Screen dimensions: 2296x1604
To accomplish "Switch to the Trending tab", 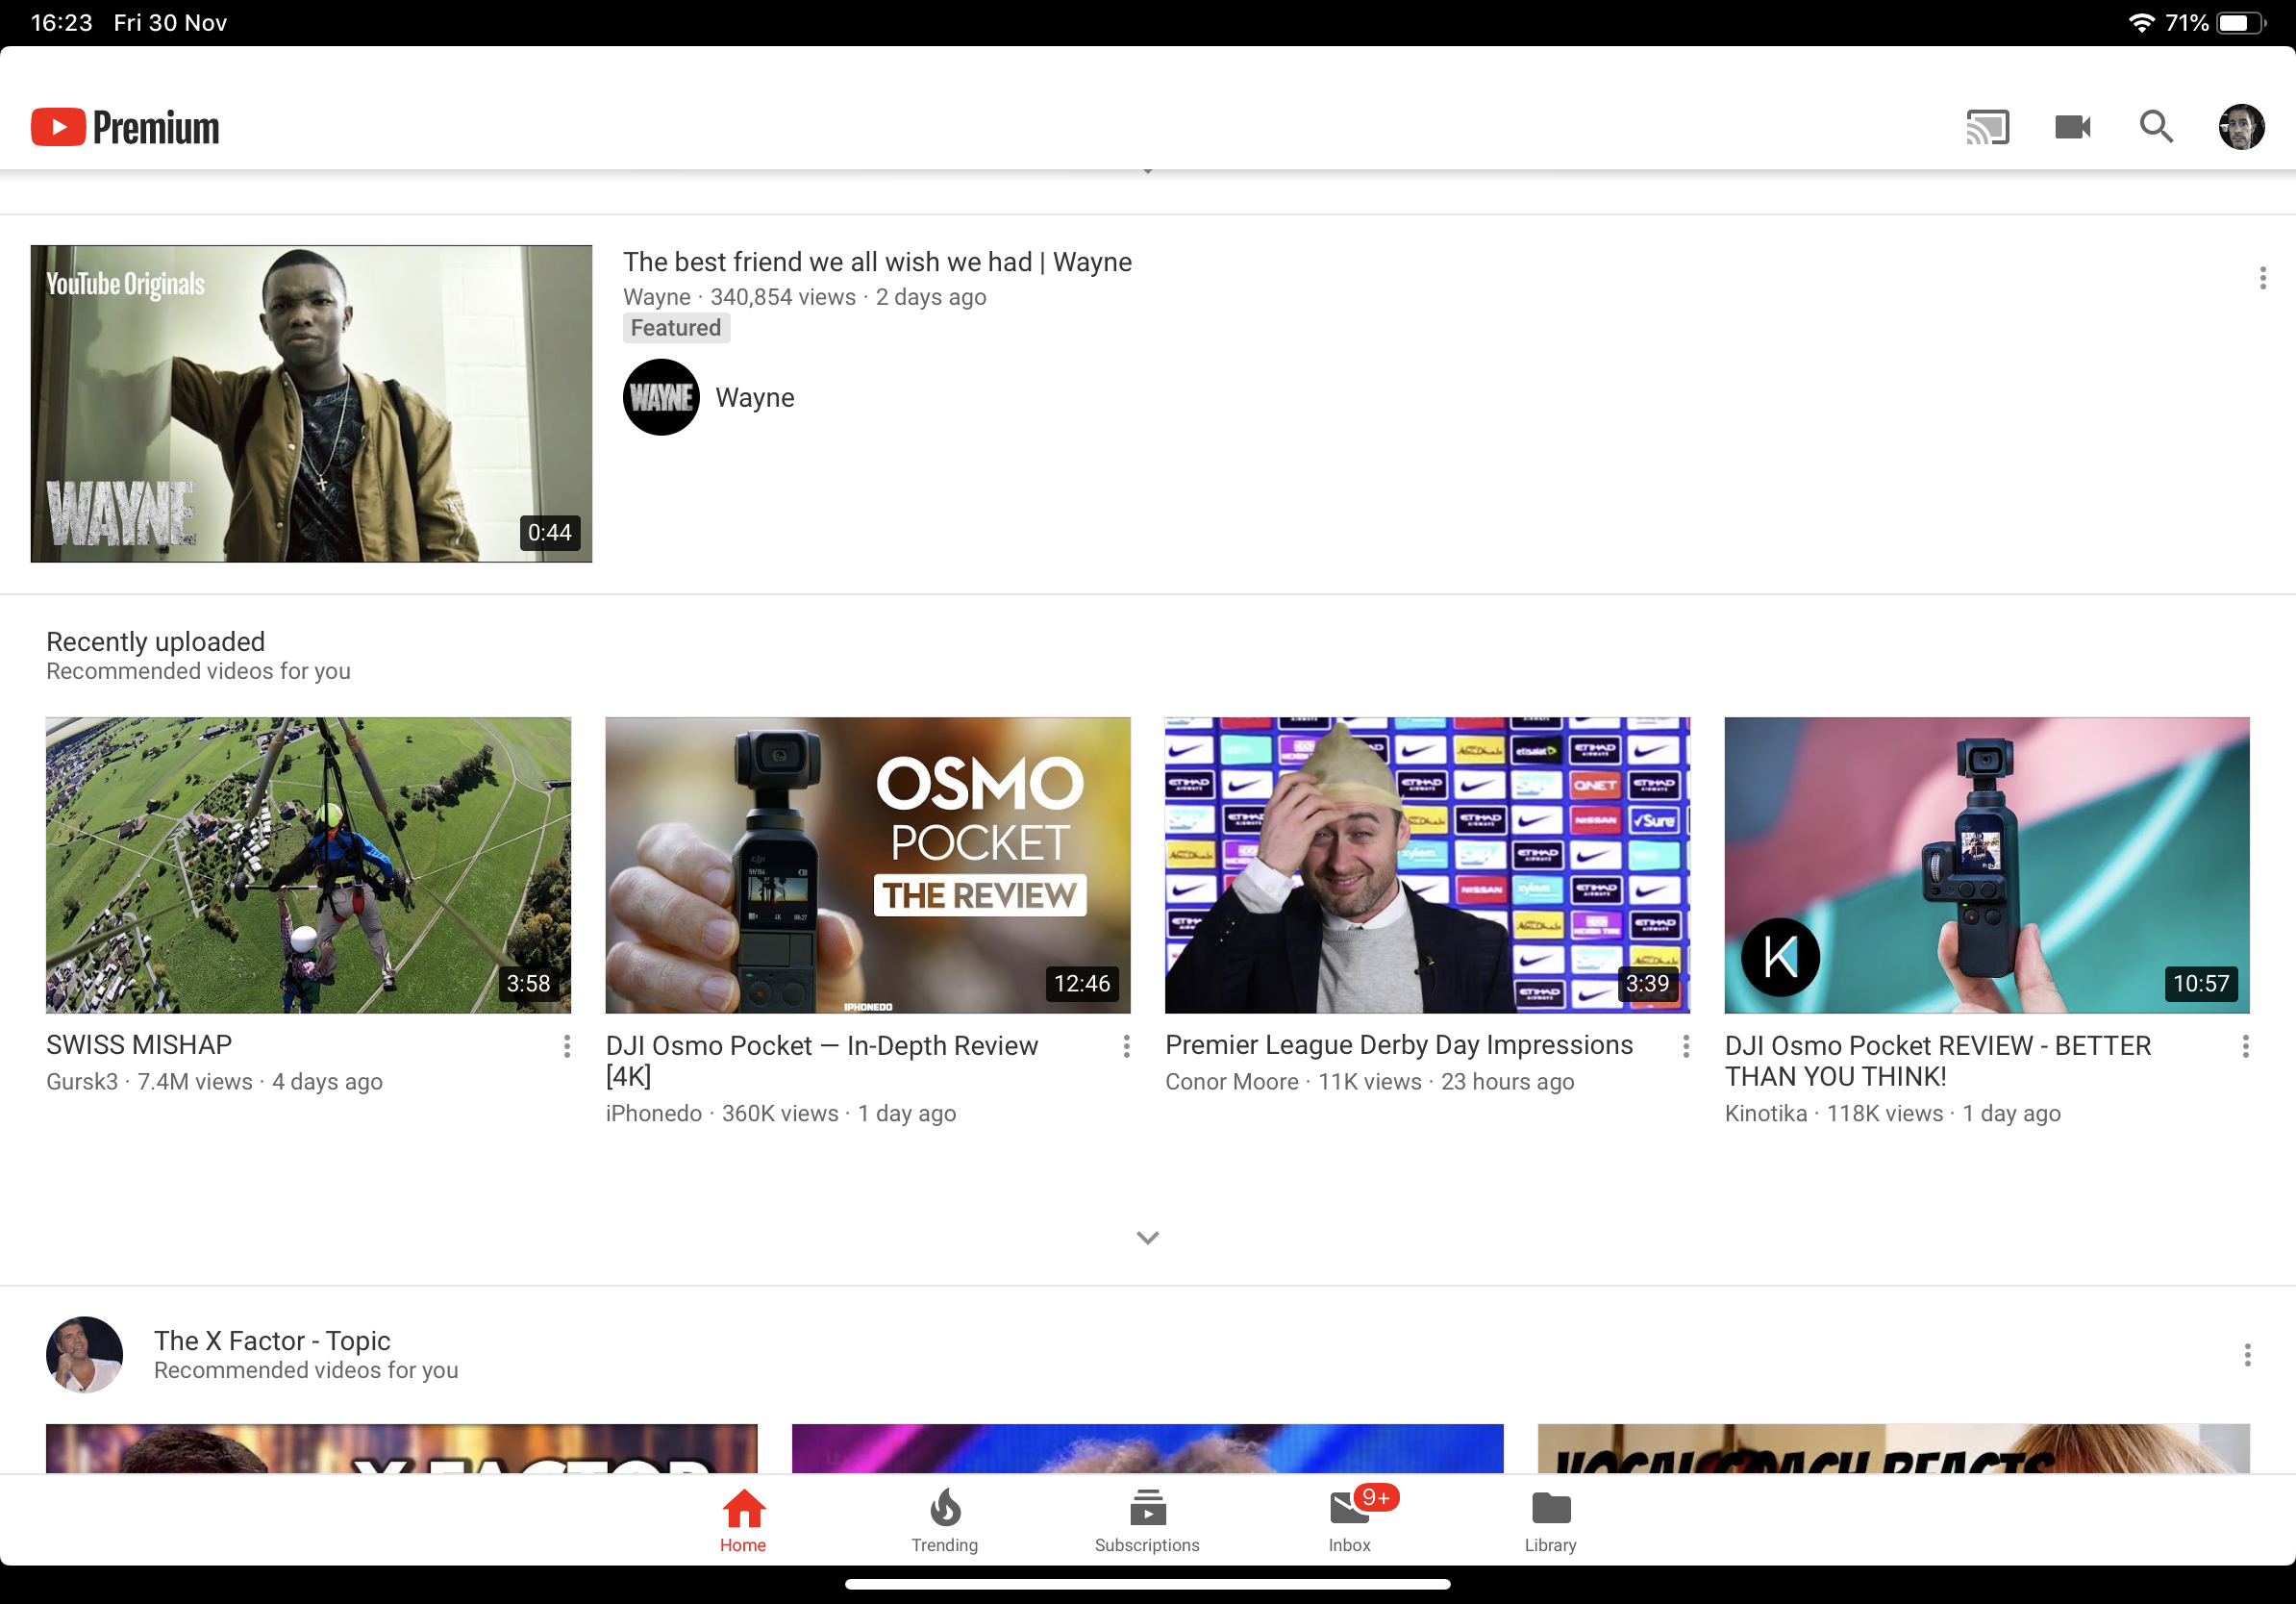I will pos(944,1520).
